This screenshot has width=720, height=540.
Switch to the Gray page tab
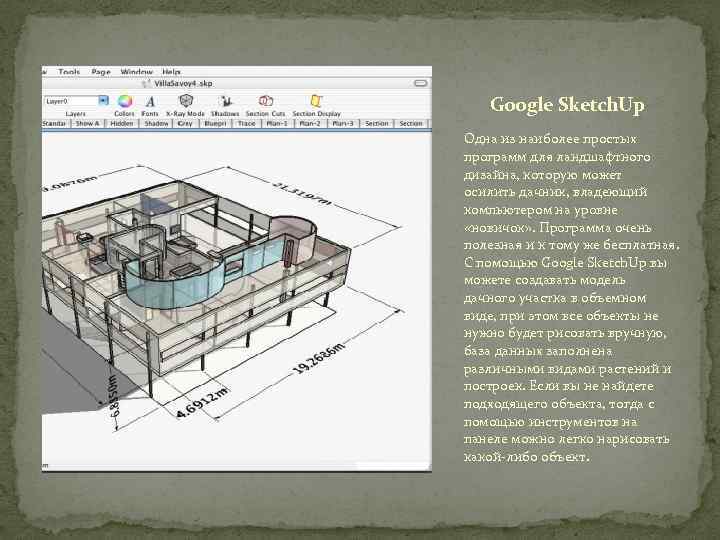185,124
